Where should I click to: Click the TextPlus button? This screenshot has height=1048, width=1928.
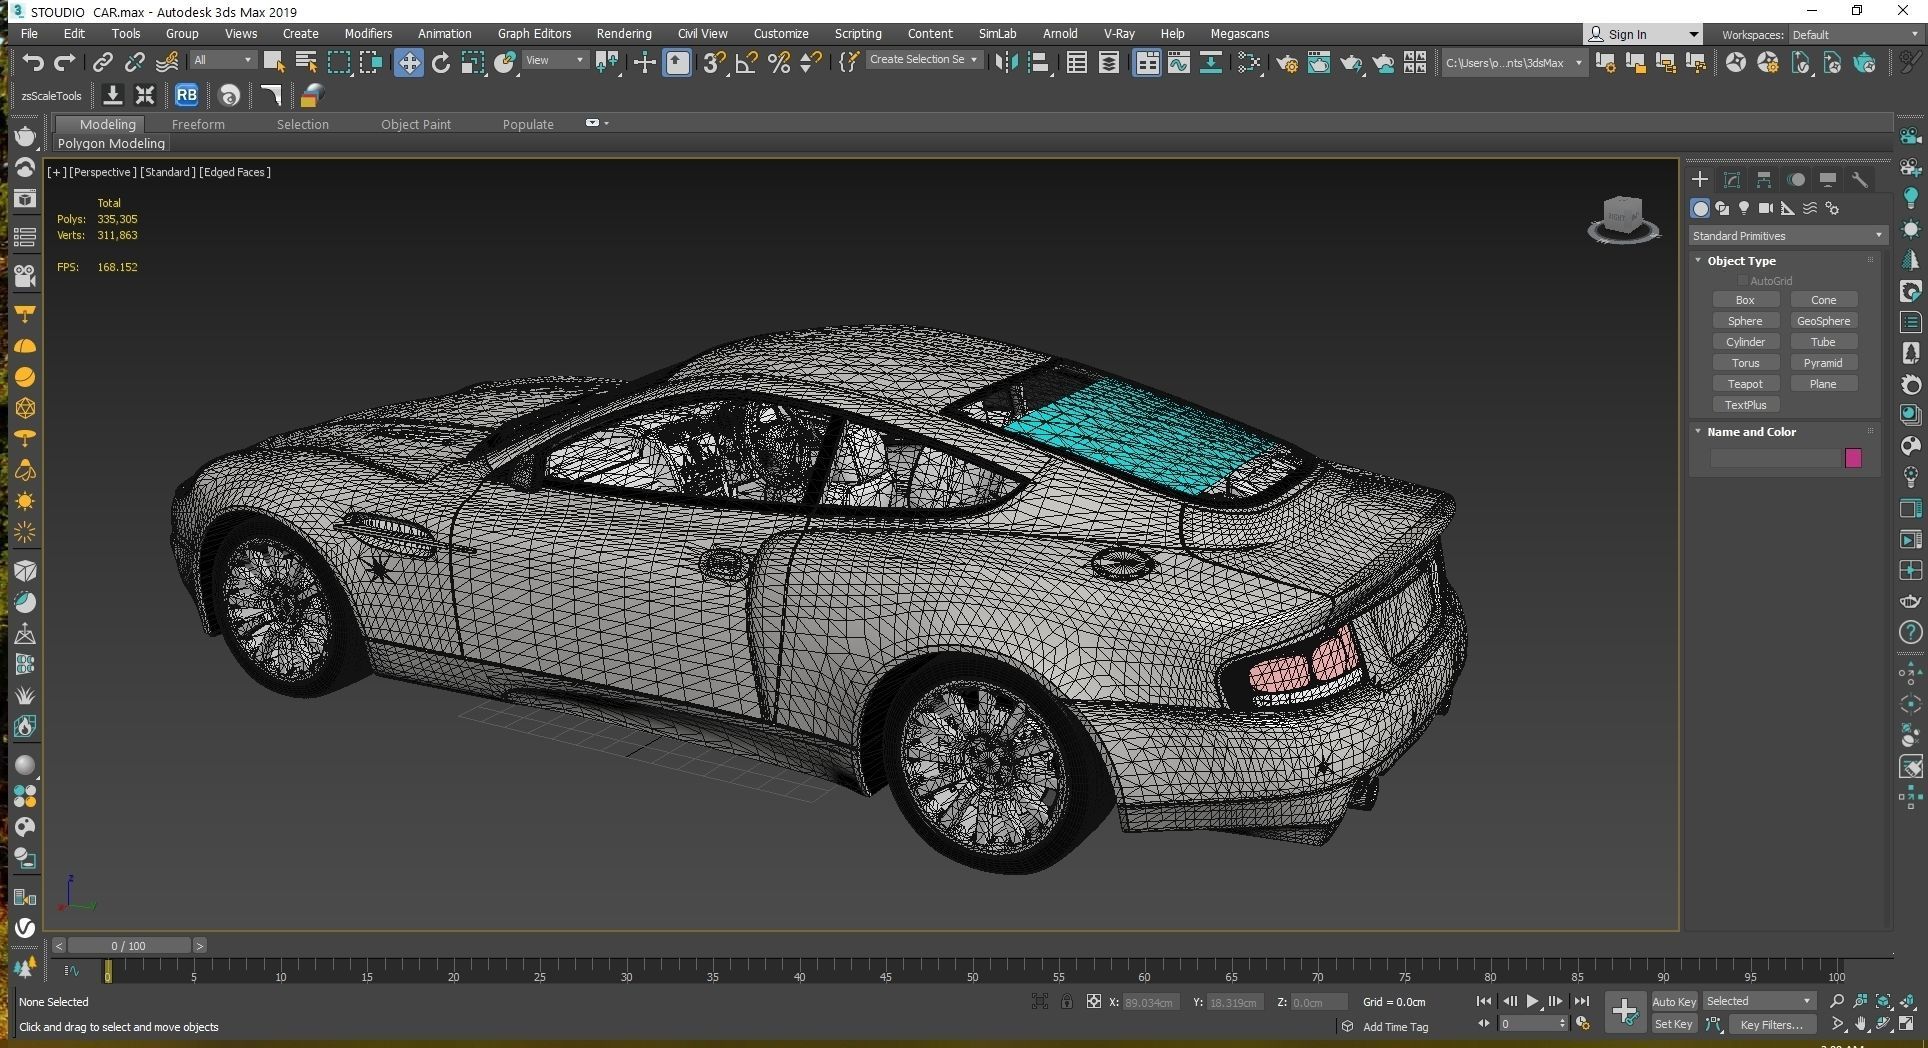1745,405
